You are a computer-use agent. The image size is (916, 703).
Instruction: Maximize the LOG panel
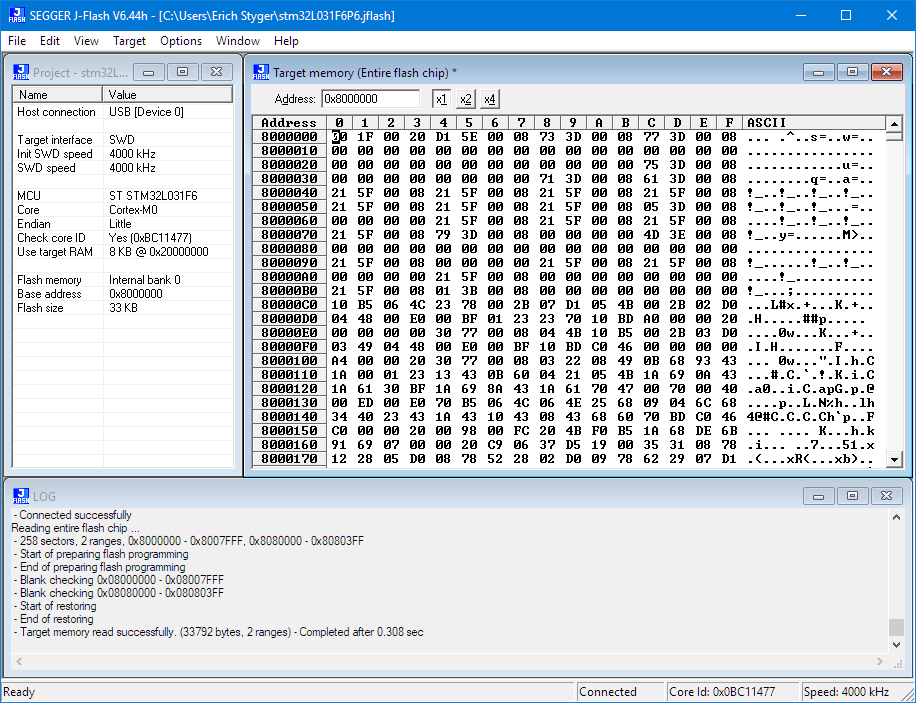pos(853,495)
